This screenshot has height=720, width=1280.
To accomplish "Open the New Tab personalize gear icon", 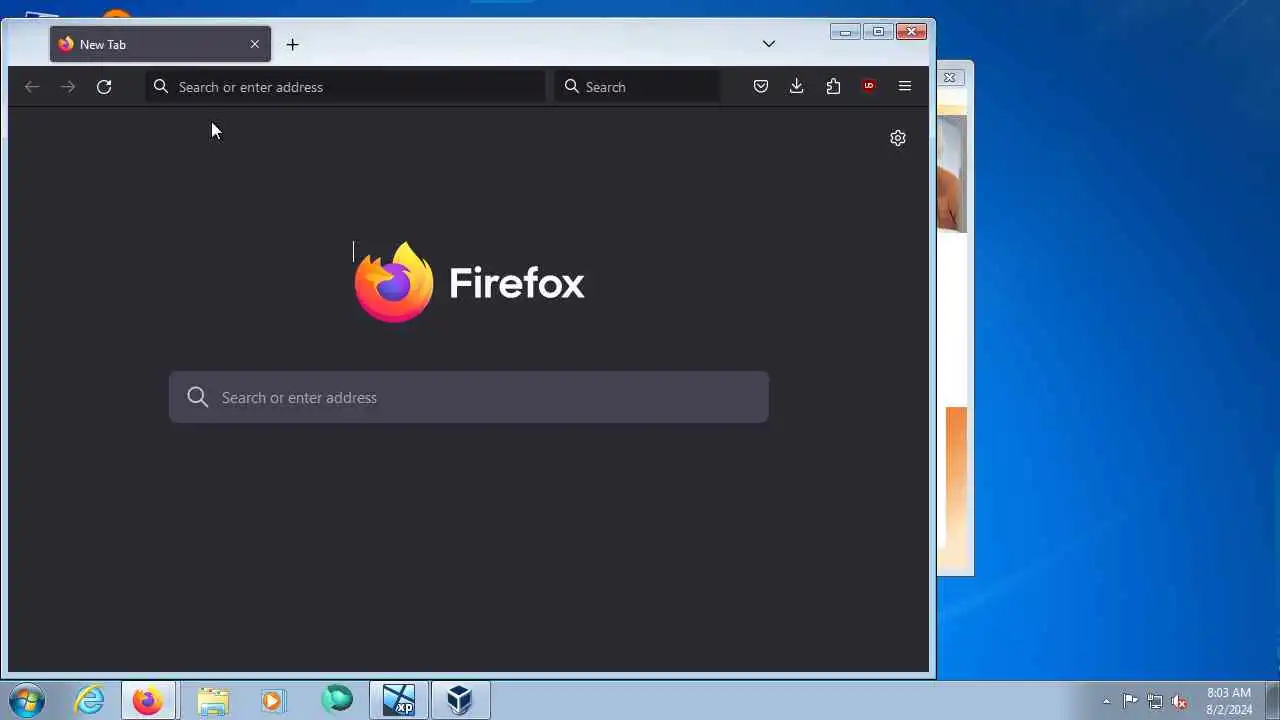I will 898,138.
